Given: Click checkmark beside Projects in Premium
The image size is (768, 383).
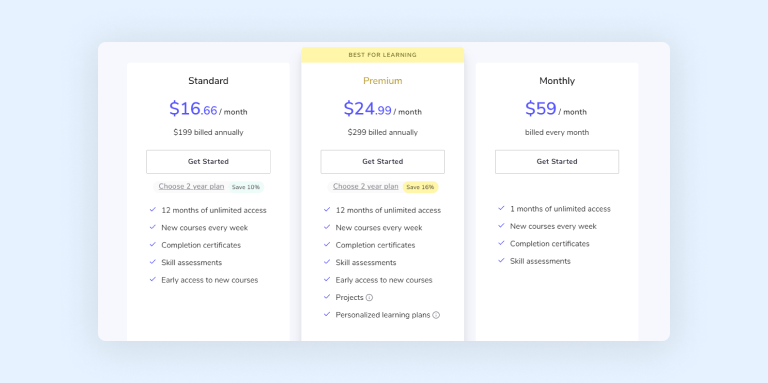Looking at the screenshot, I should click(x=327, y=296).
